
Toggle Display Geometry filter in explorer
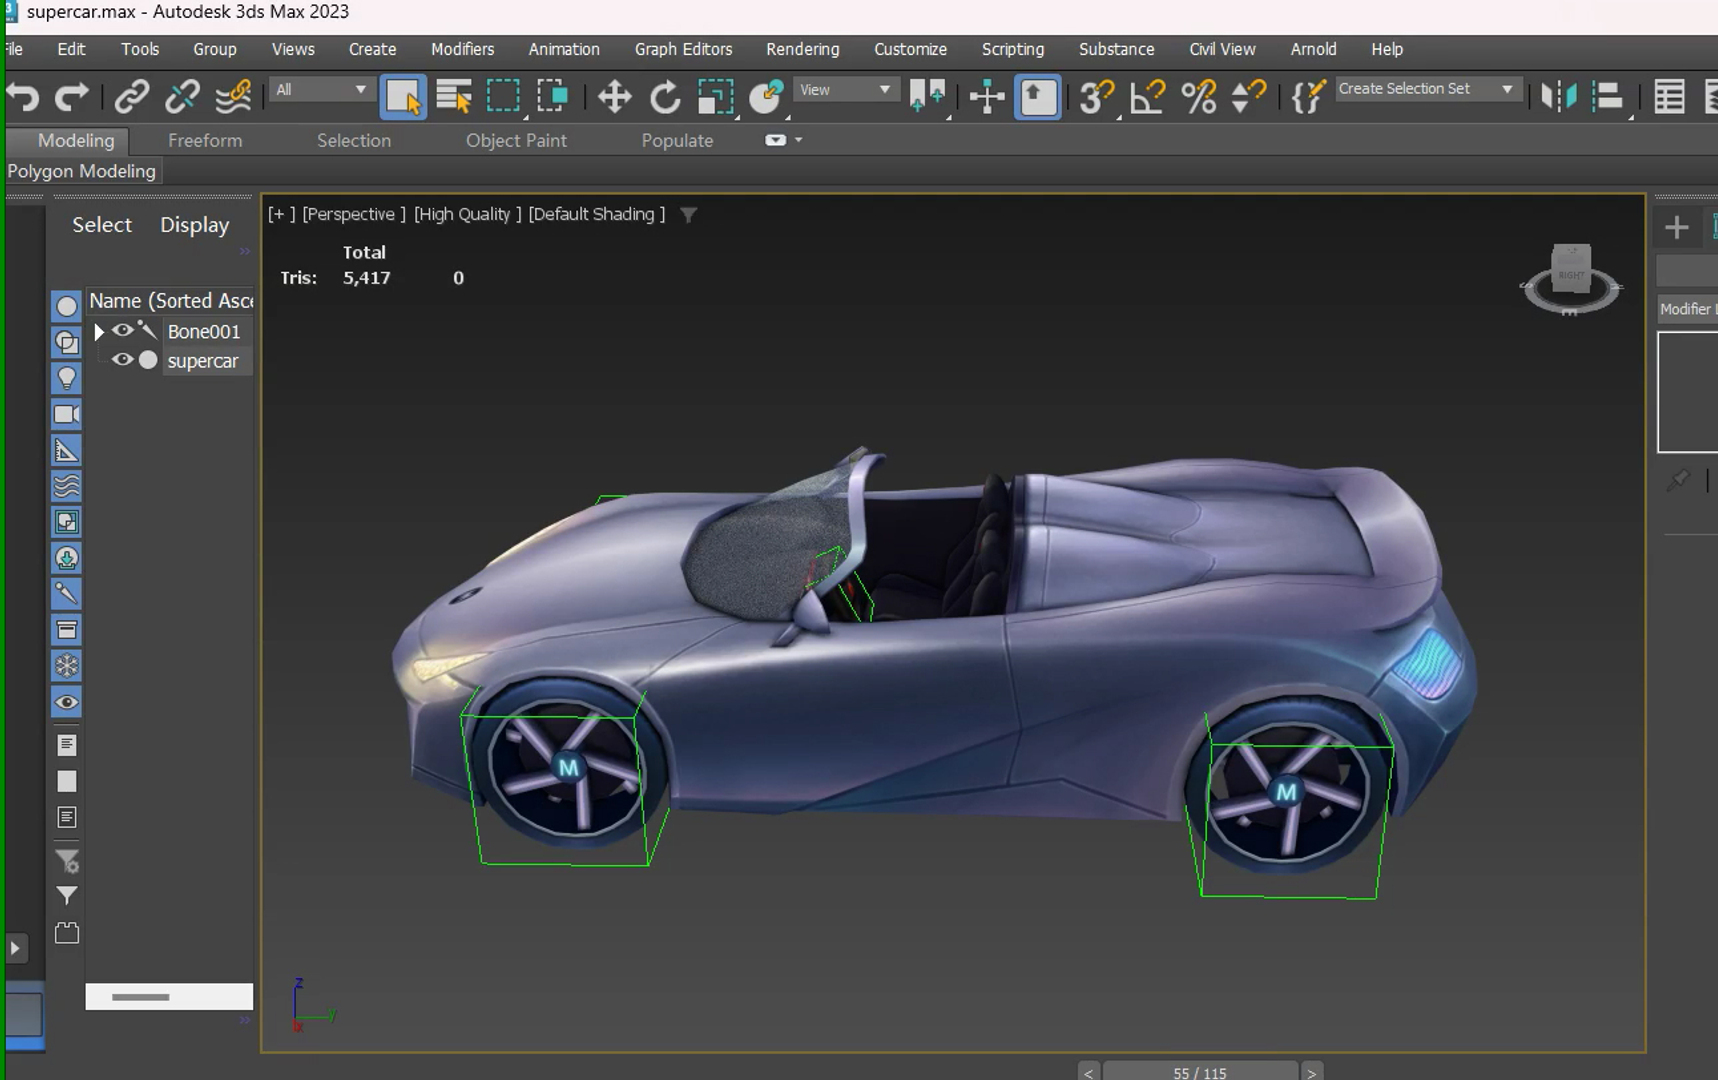tap(66, 306)
